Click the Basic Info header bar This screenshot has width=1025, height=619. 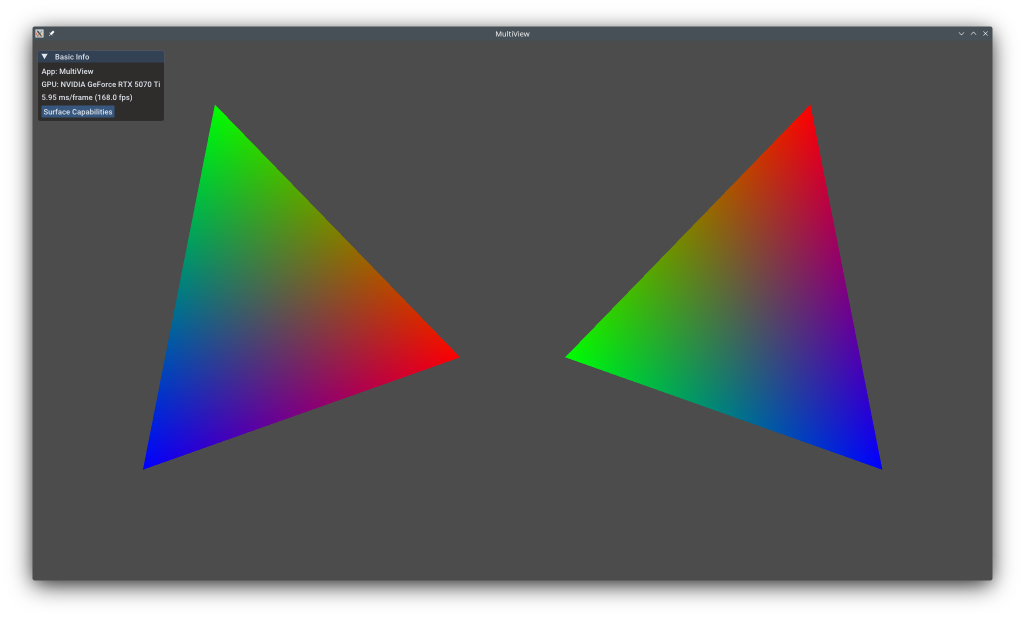coord(100,57)
